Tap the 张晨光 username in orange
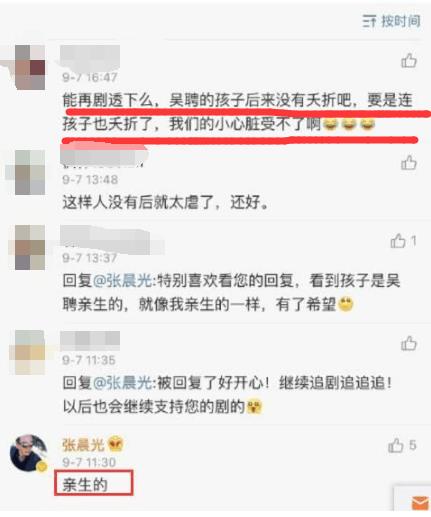 pyautogui.click(x=83, y=444)
